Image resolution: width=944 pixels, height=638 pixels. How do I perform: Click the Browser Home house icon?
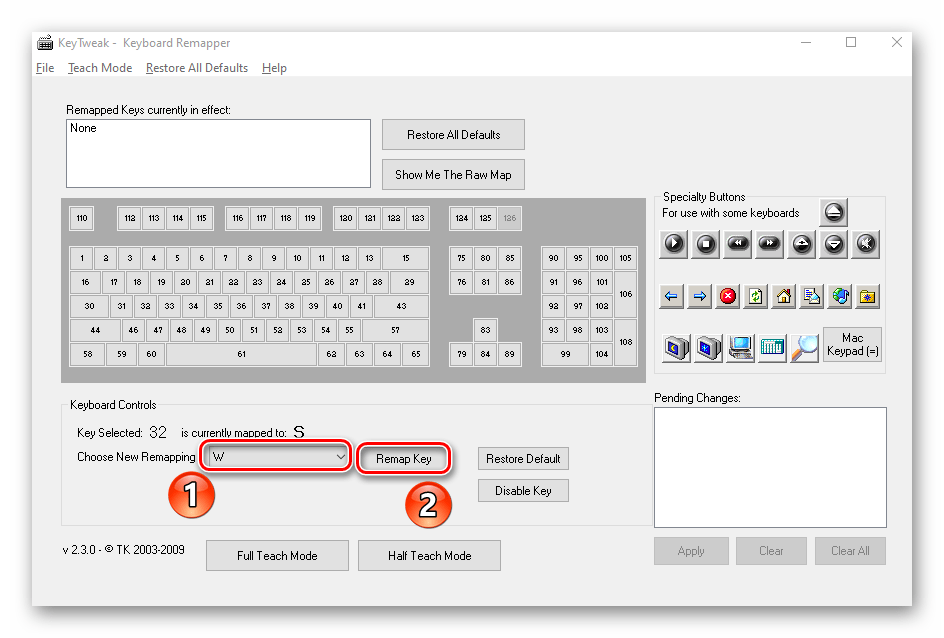coord(784,296)
